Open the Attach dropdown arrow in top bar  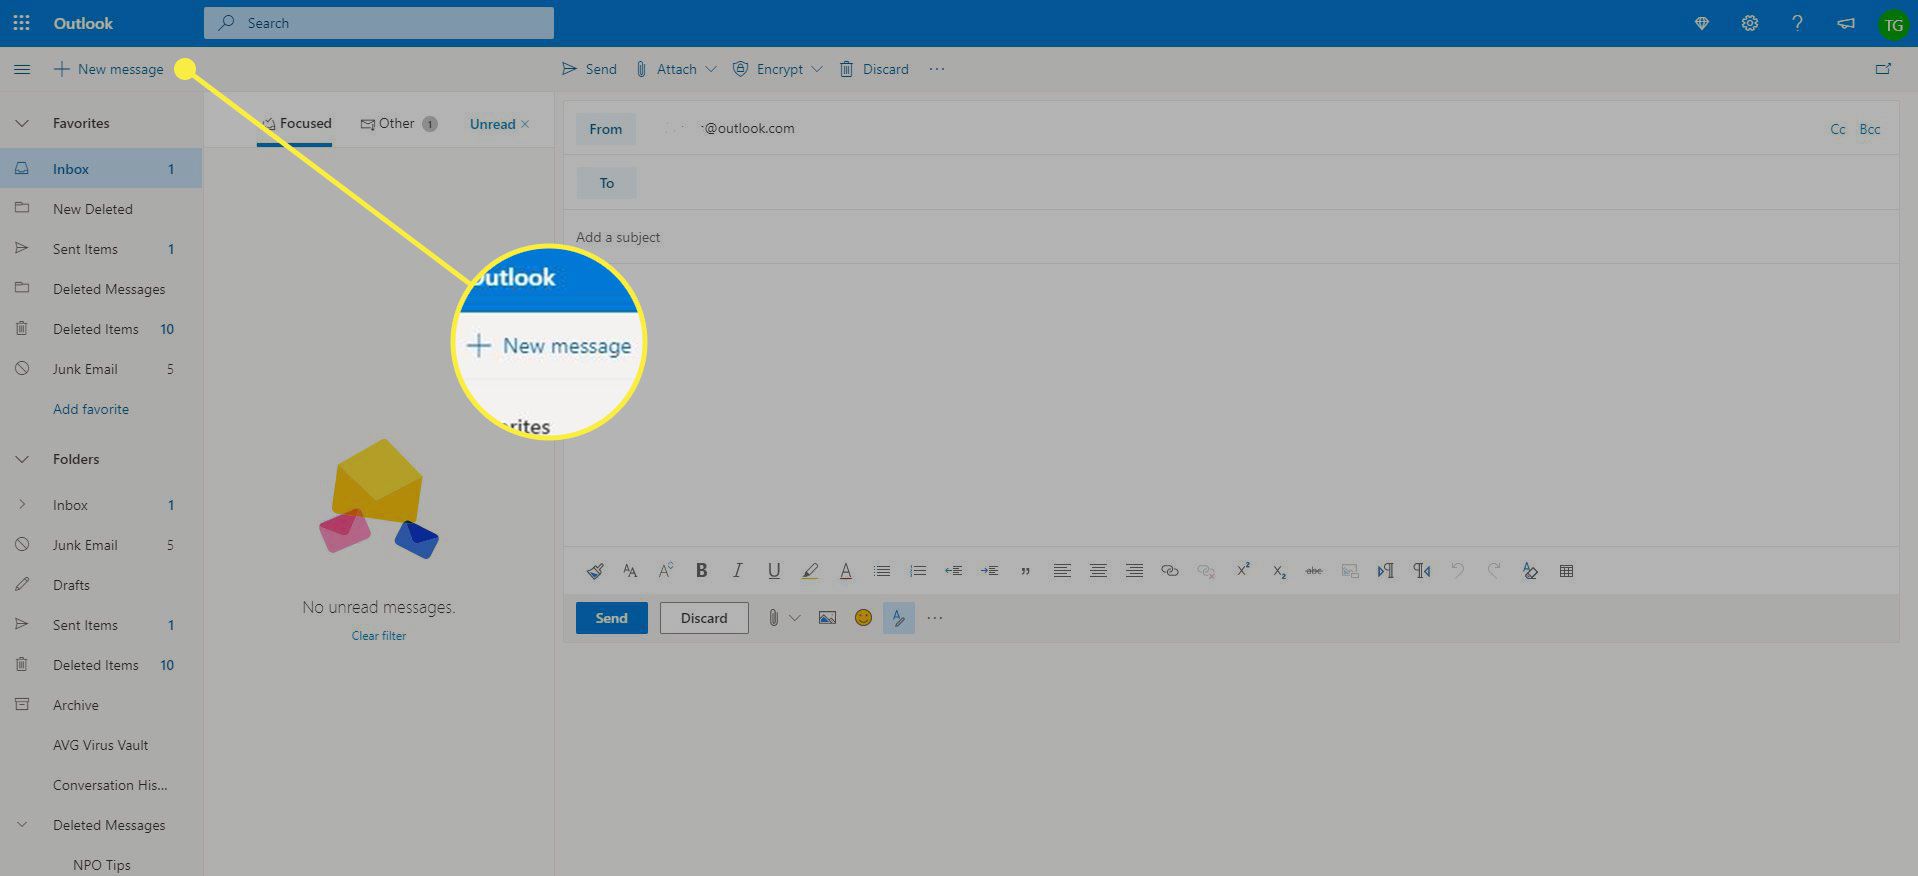coord(711,69)
